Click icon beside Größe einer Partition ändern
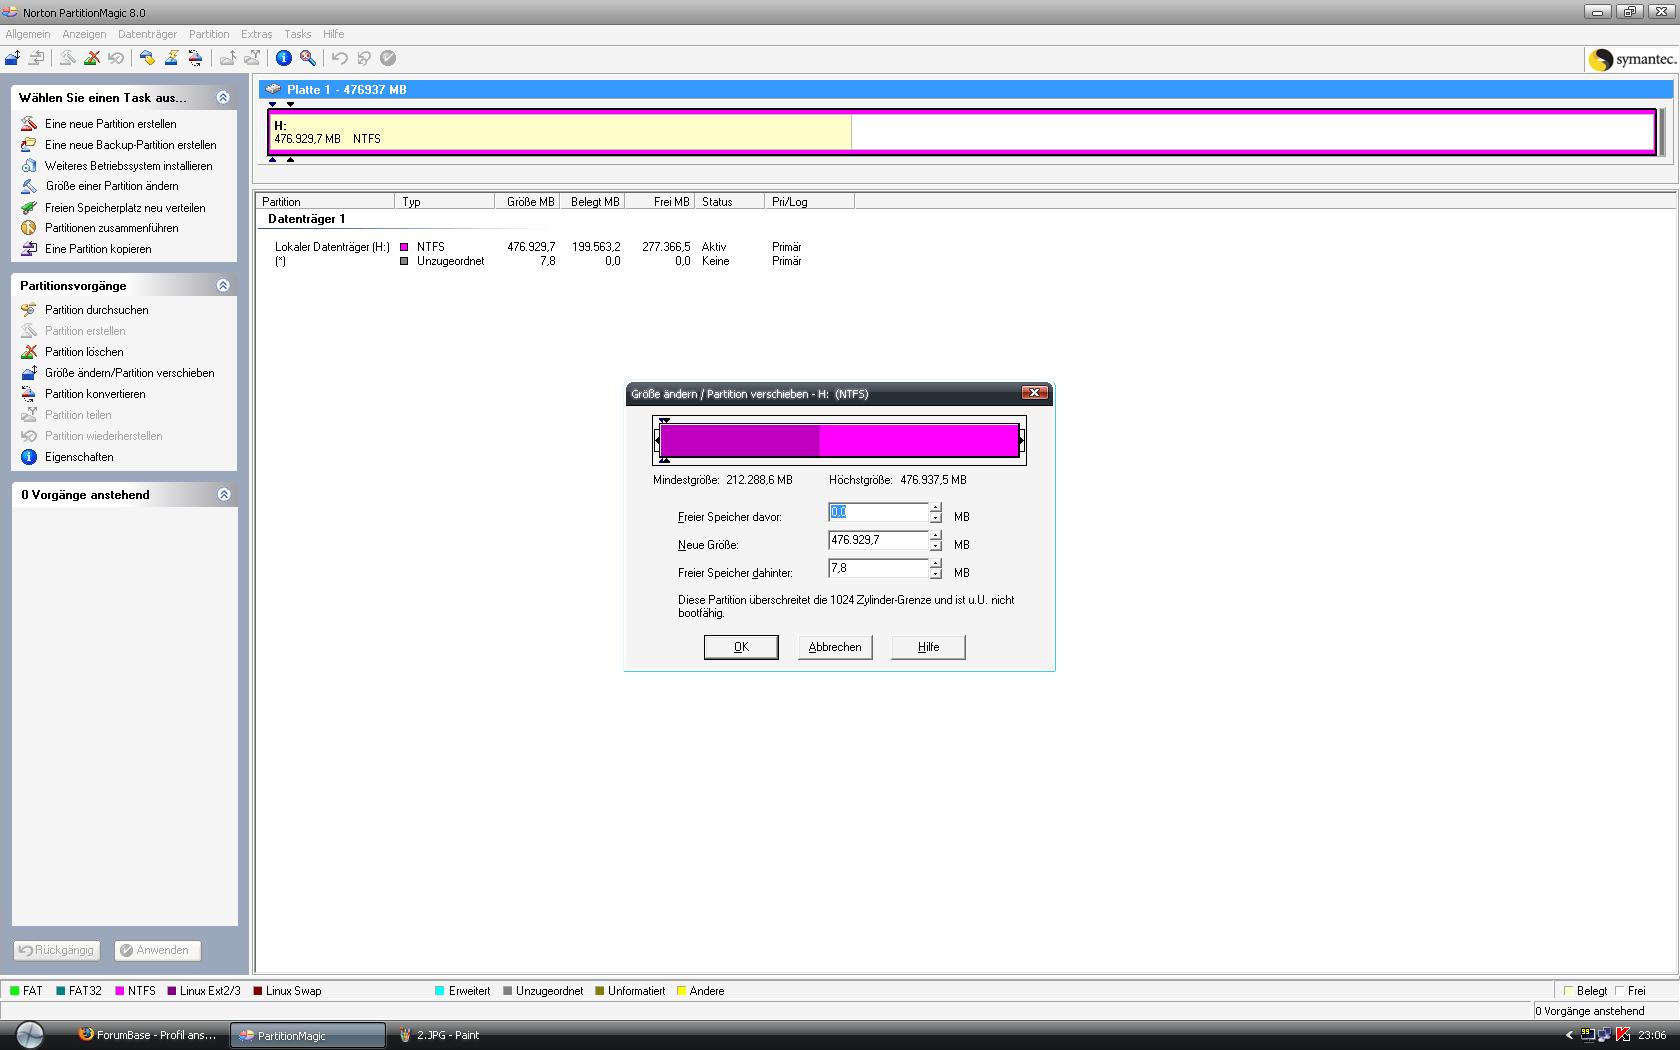 point(29,186)
